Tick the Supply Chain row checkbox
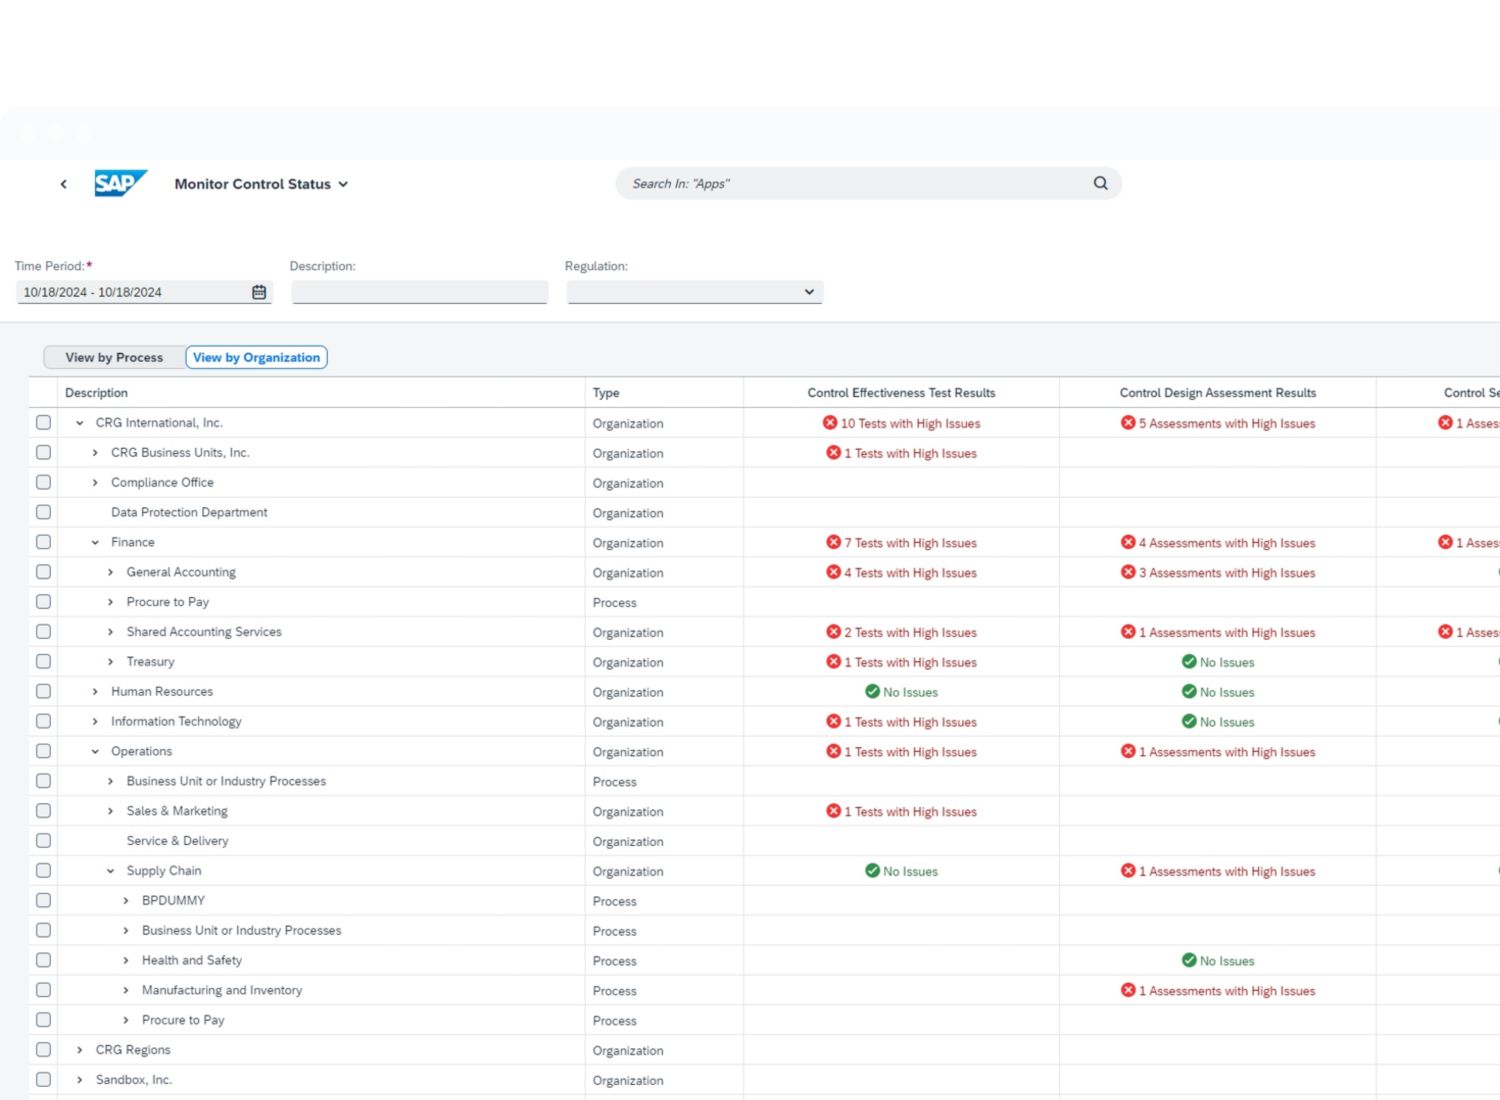 pos(43,871)
